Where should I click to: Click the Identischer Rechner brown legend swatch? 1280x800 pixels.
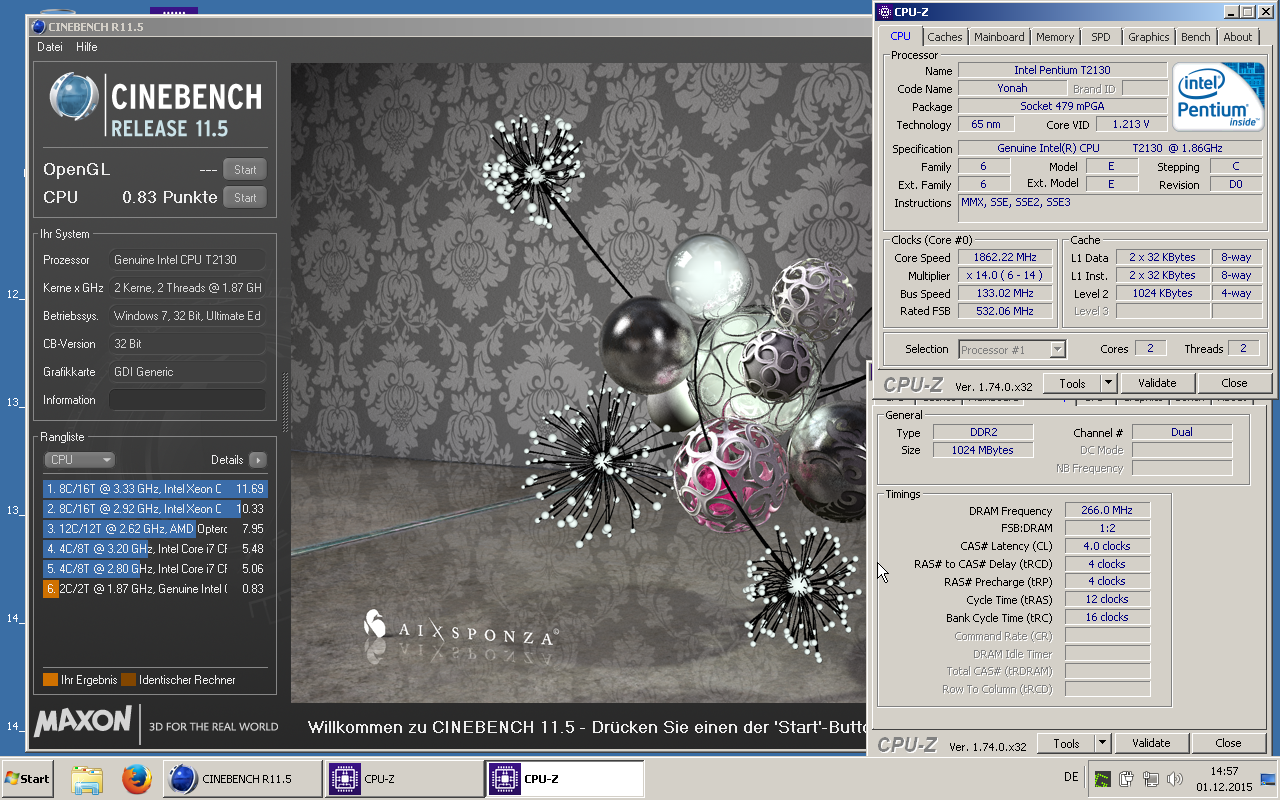[128, 680]
